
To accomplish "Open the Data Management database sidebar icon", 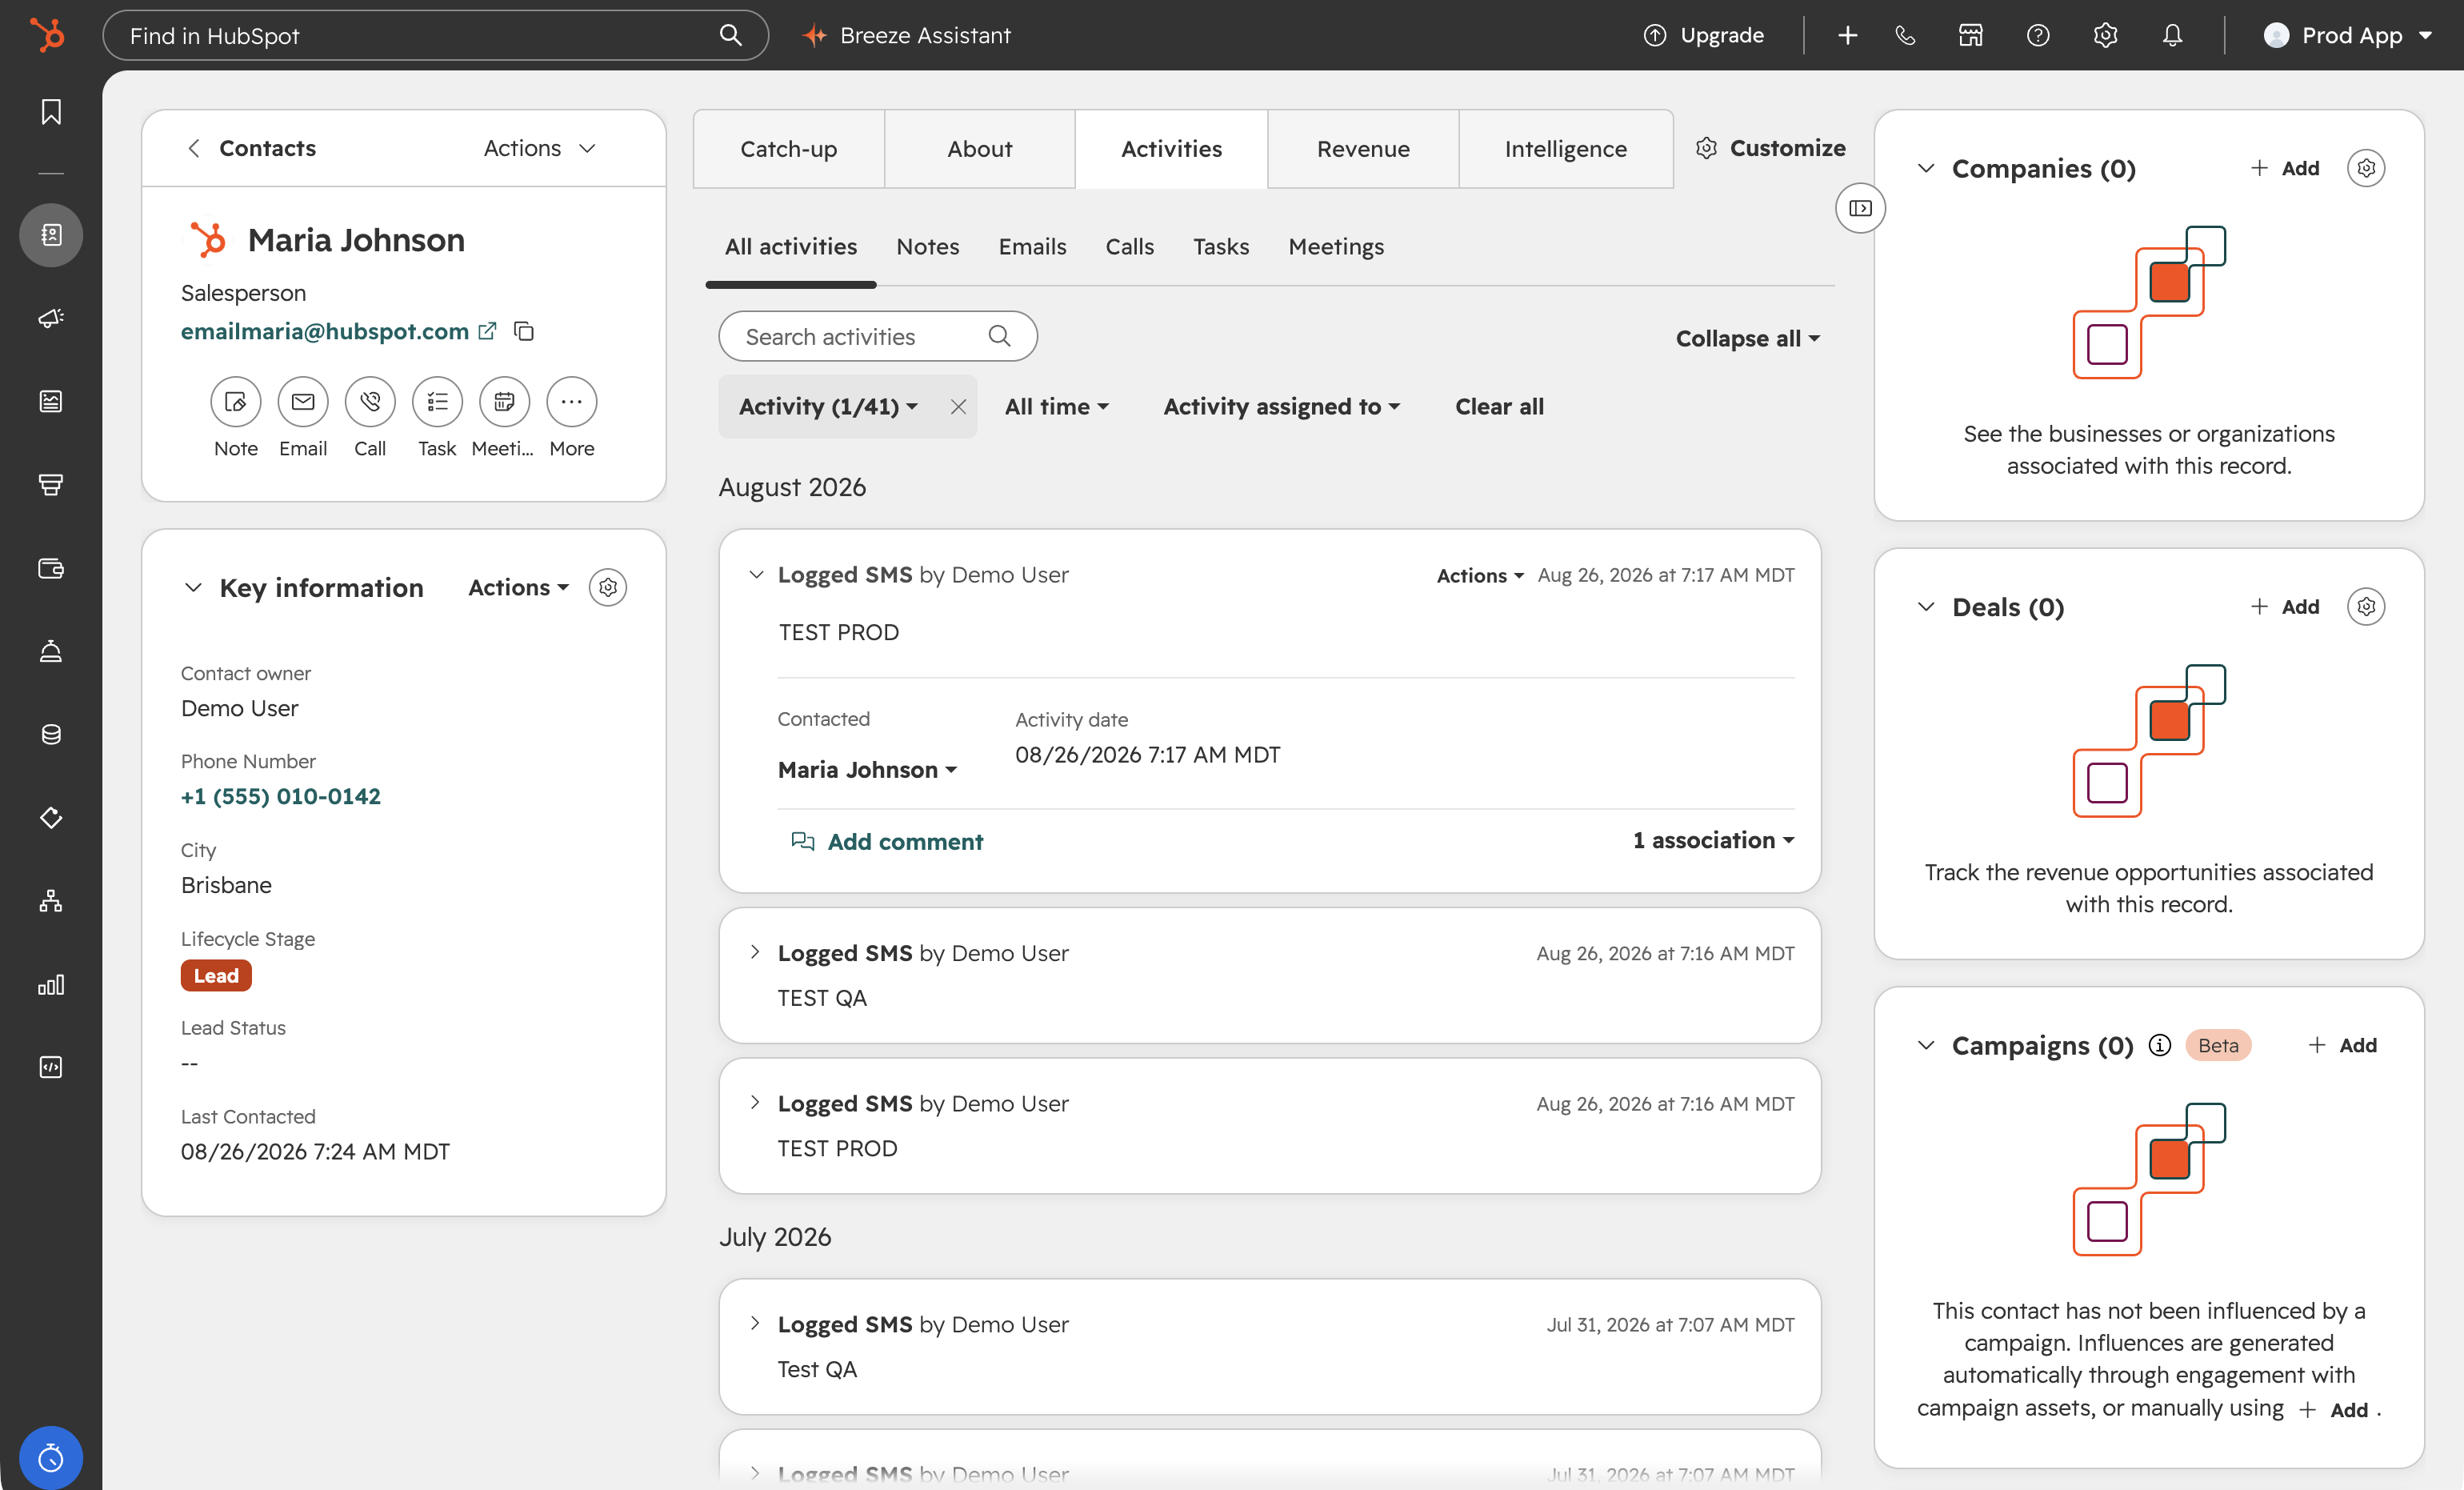I will click(x=51, y=735).
